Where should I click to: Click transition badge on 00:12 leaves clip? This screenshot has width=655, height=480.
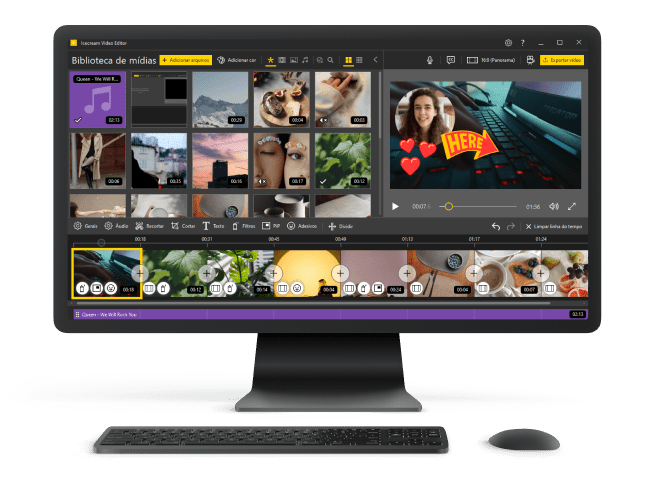[149, 288]
